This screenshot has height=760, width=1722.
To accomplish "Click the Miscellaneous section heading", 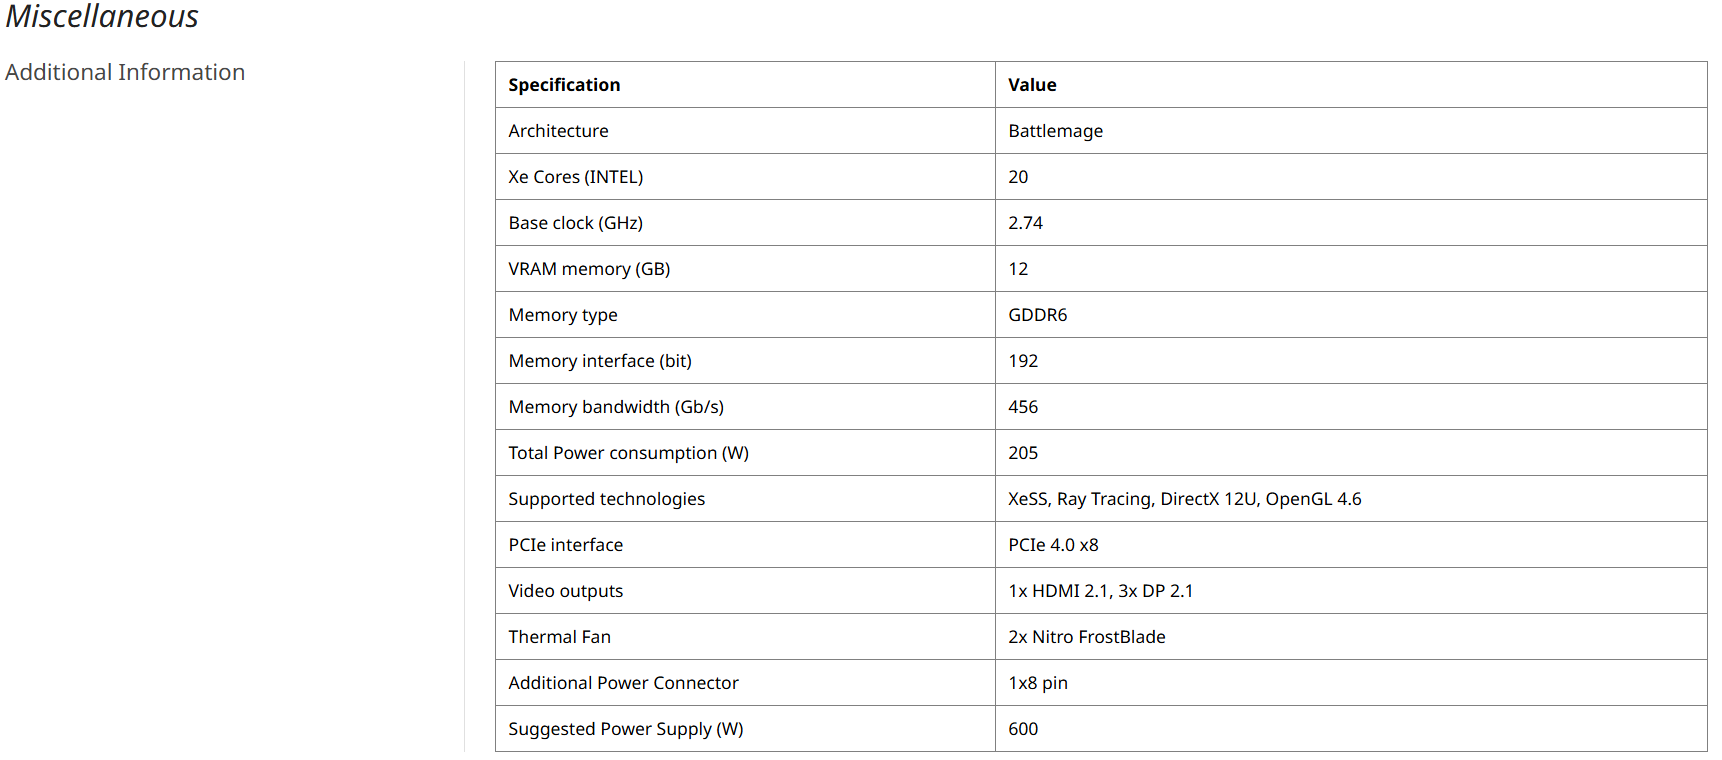I will [x=102, y=17].
